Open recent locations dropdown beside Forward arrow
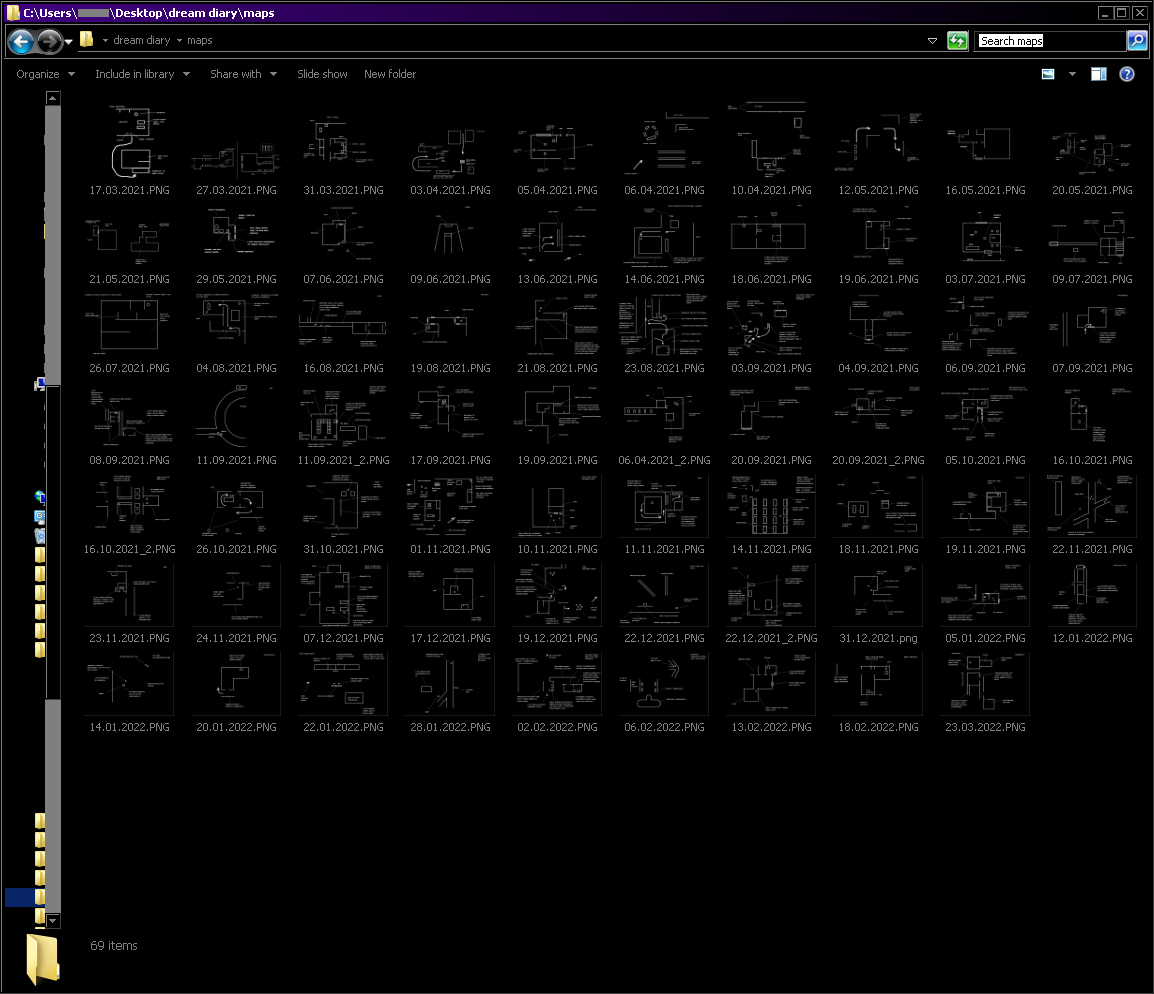1154x994 pixels. (x=68, y=42)
